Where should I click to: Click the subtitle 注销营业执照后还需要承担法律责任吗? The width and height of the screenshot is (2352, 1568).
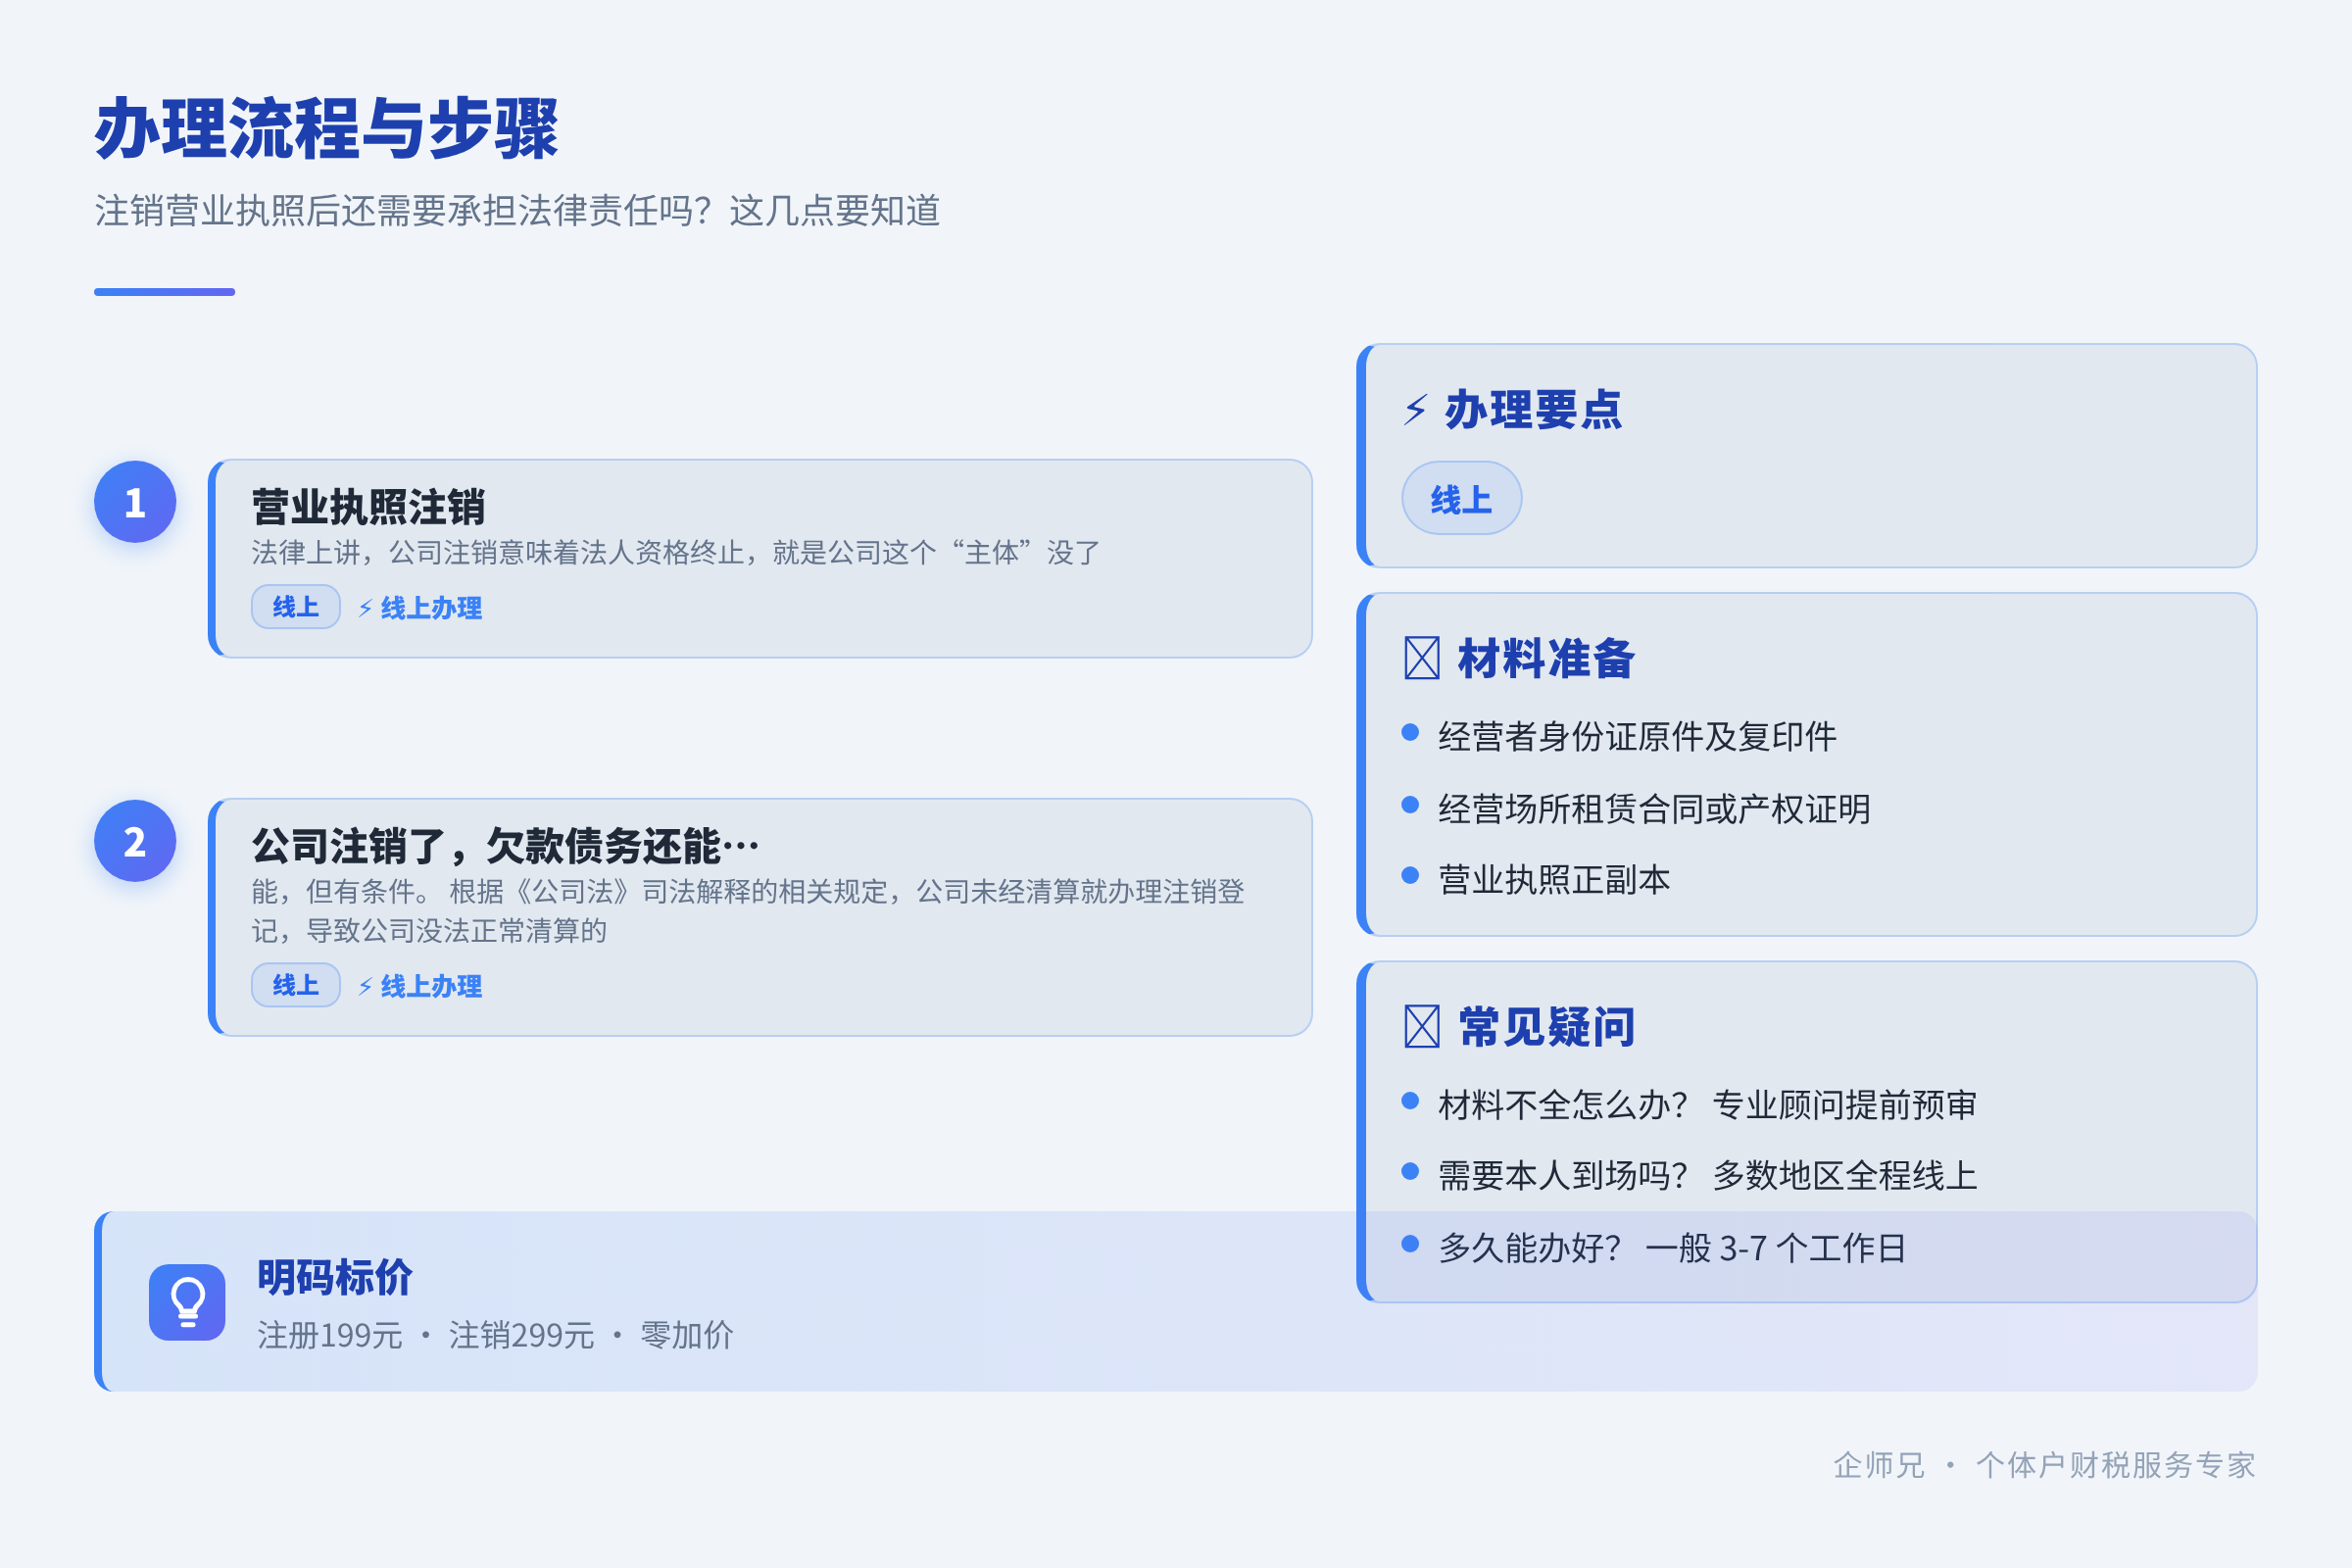[x=517, y=211]
